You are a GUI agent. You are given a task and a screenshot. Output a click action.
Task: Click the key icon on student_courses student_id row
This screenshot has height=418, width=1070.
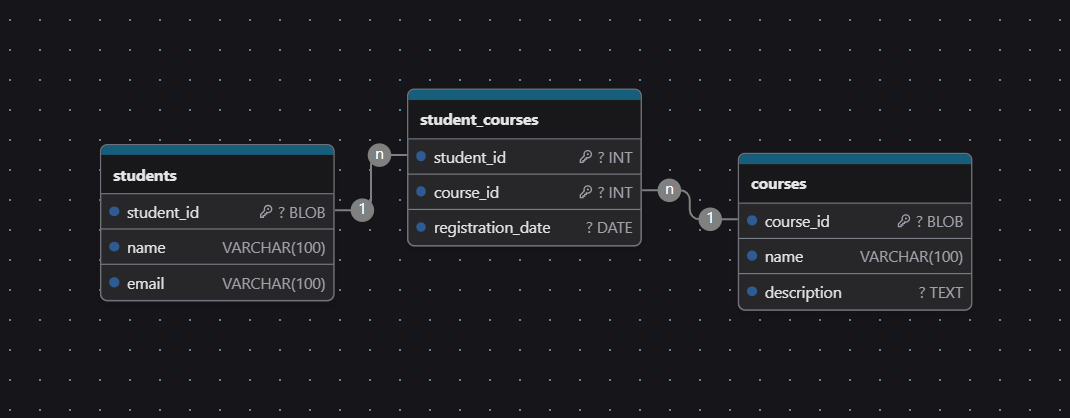point(585,157)
